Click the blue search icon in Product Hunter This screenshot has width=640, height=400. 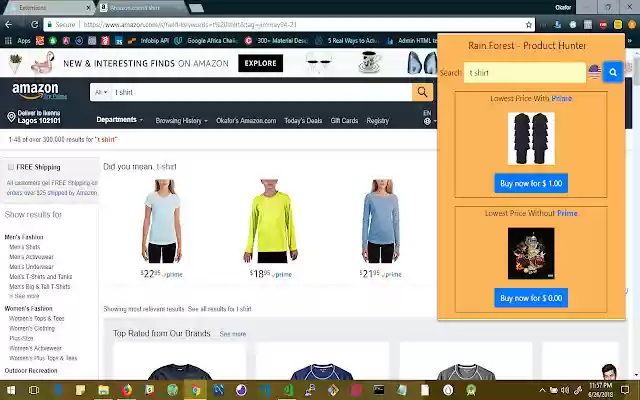[x=613, y=72]
